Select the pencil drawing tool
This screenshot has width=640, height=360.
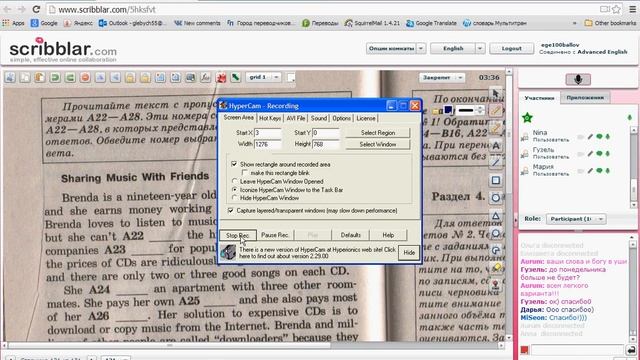[x=496, y=111]
